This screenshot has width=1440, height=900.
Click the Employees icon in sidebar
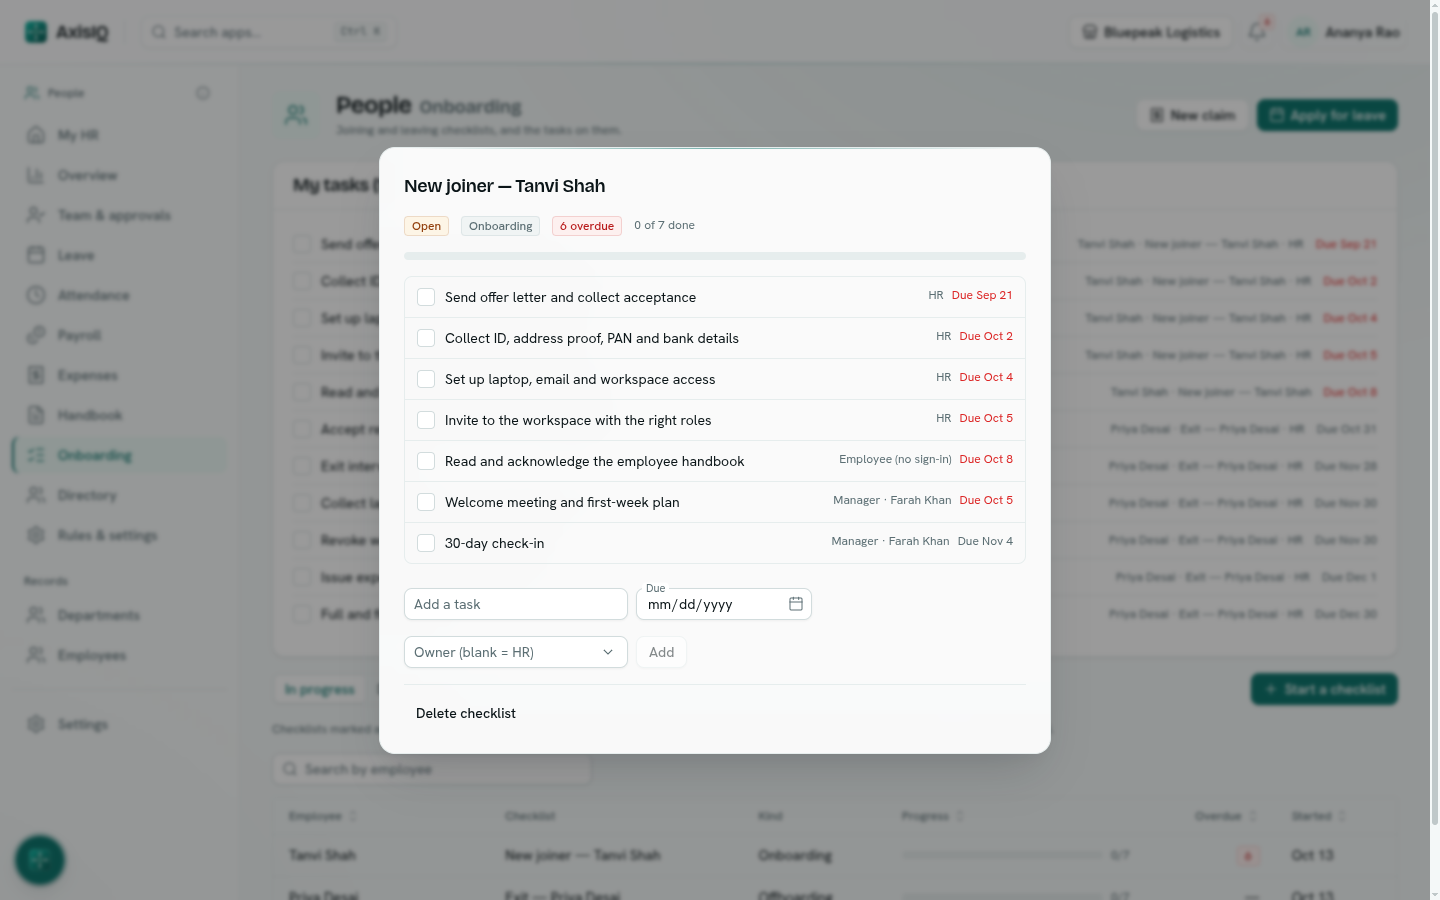36,655
